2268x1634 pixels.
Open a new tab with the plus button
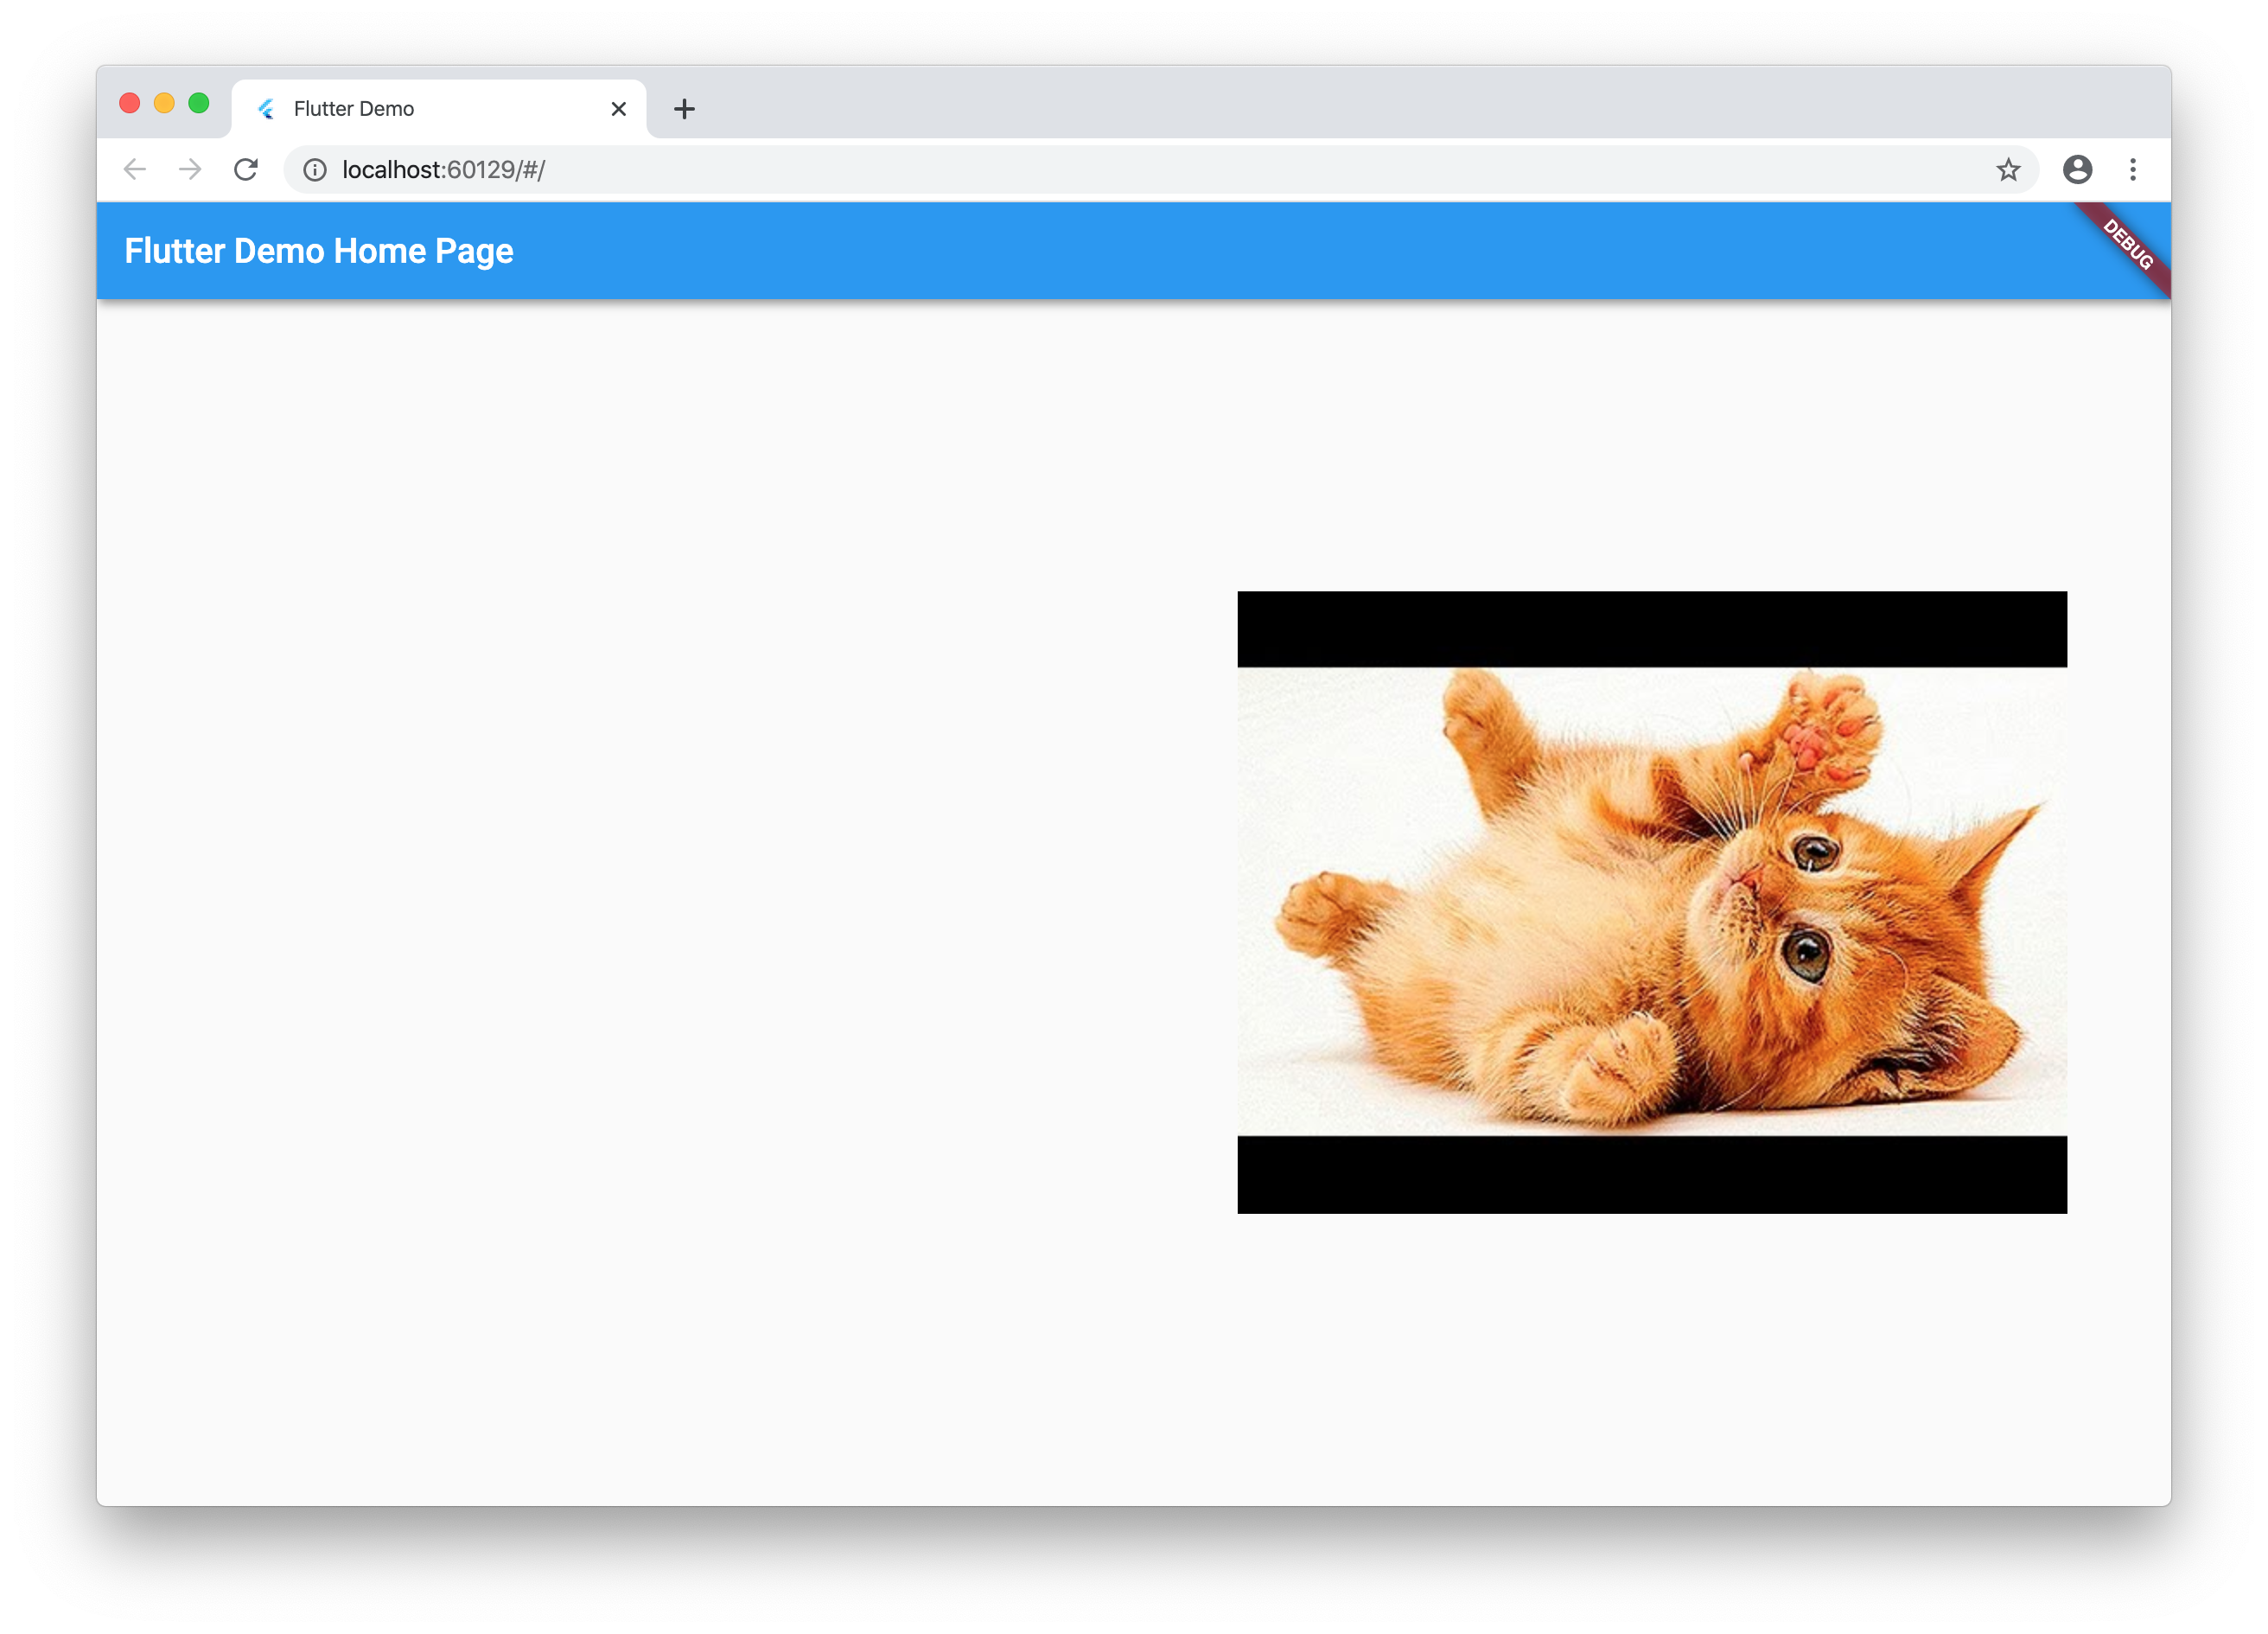[x=684, y=109]
